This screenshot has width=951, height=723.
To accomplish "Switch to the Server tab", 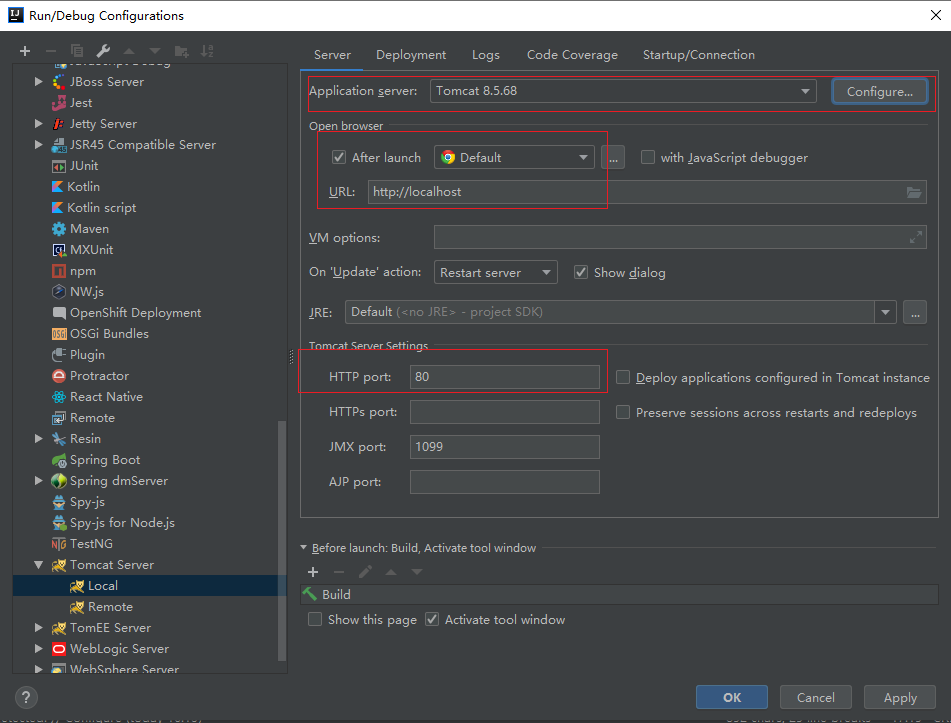I will click(x=332, y=55).
